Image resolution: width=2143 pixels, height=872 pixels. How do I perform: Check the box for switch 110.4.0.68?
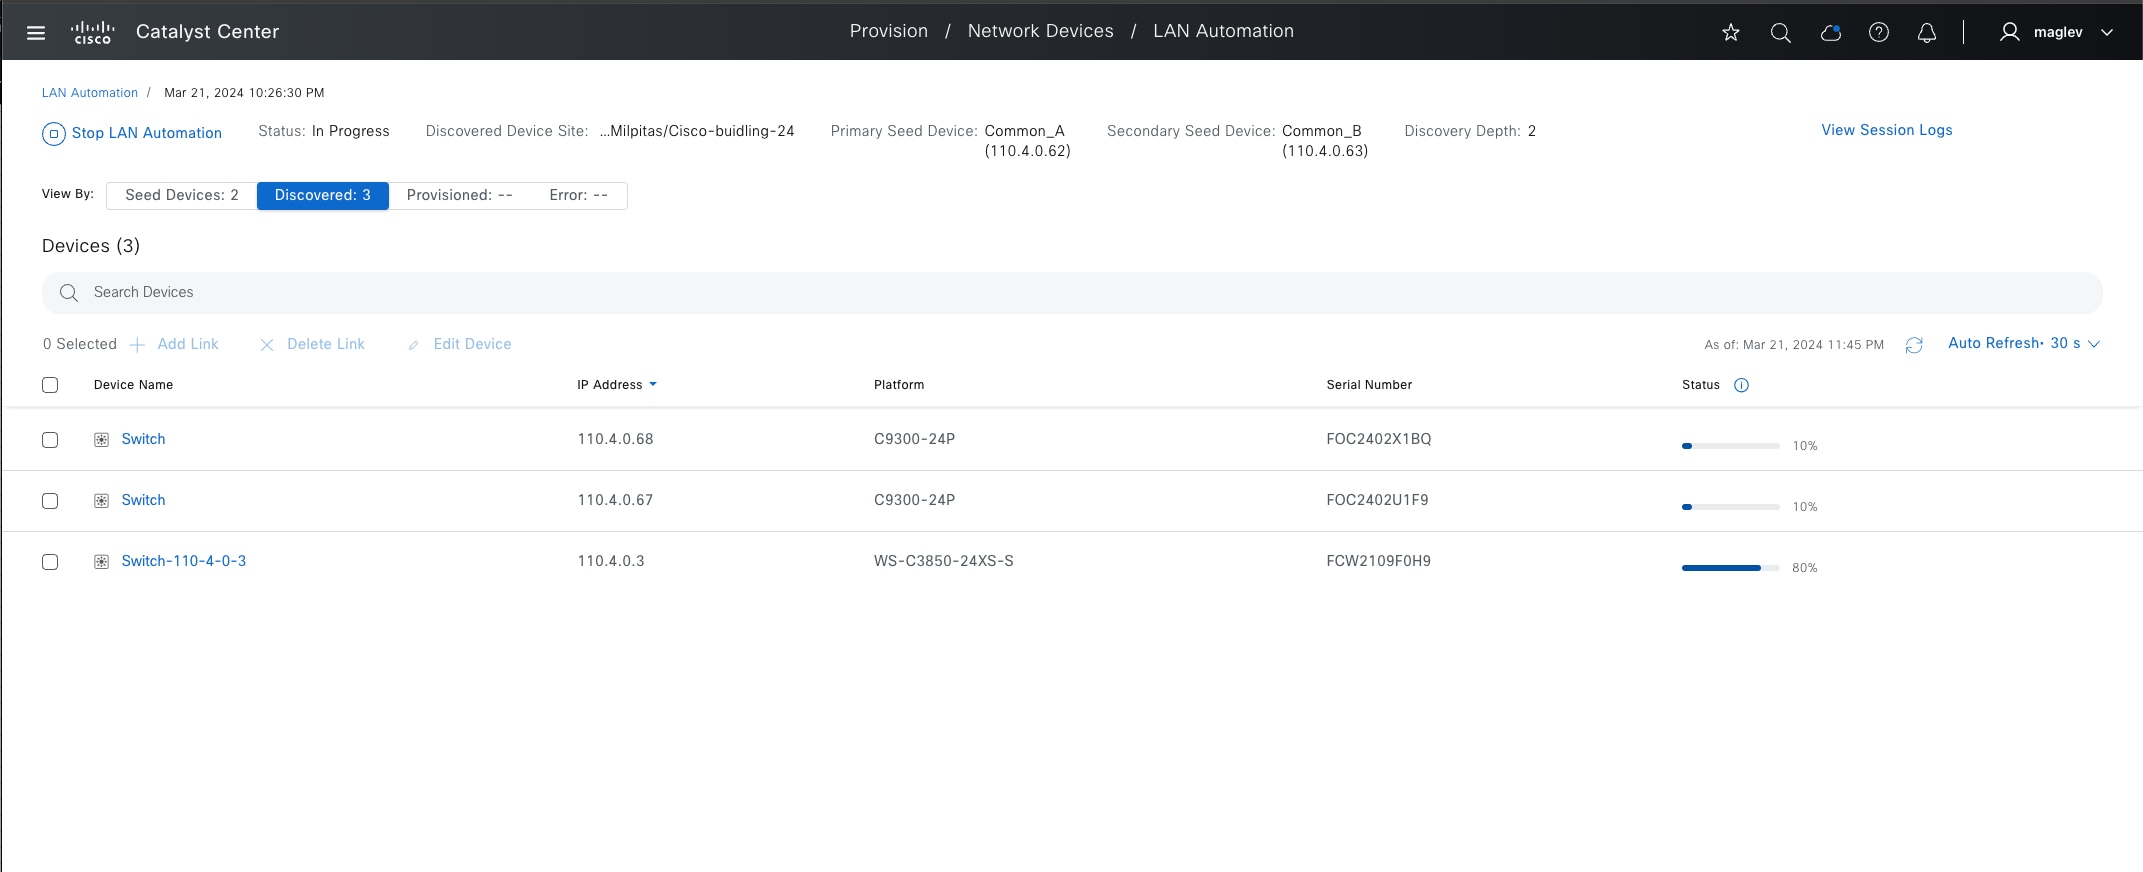coord(50,440)
